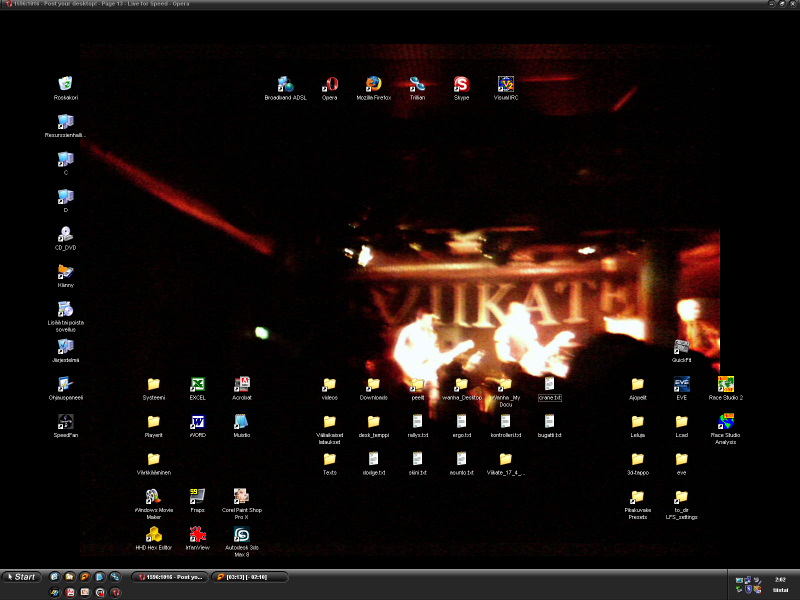The height and width of the screenshot is (600, 800).
Task: Select the kontrolleri.txt file
Action: tap(506, 426)
